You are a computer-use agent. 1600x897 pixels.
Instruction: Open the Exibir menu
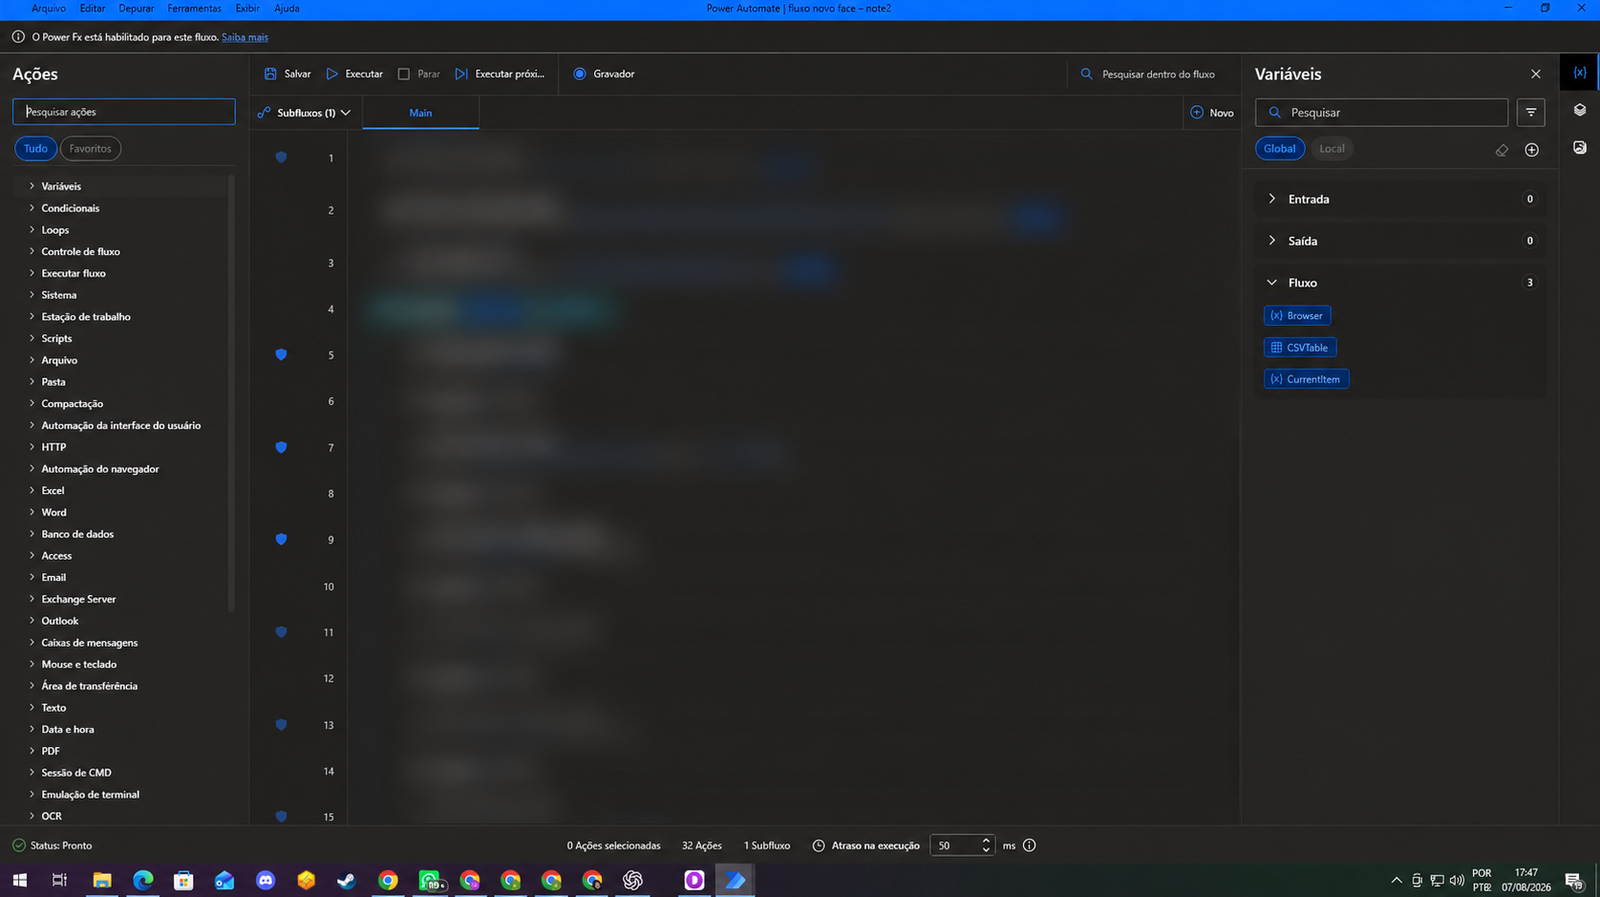pyautogui.click(x=248, y=8)
